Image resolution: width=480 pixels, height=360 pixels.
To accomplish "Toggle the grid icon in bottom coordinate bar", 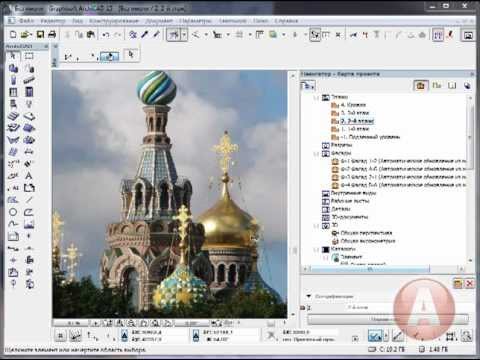I will point(60,336).
